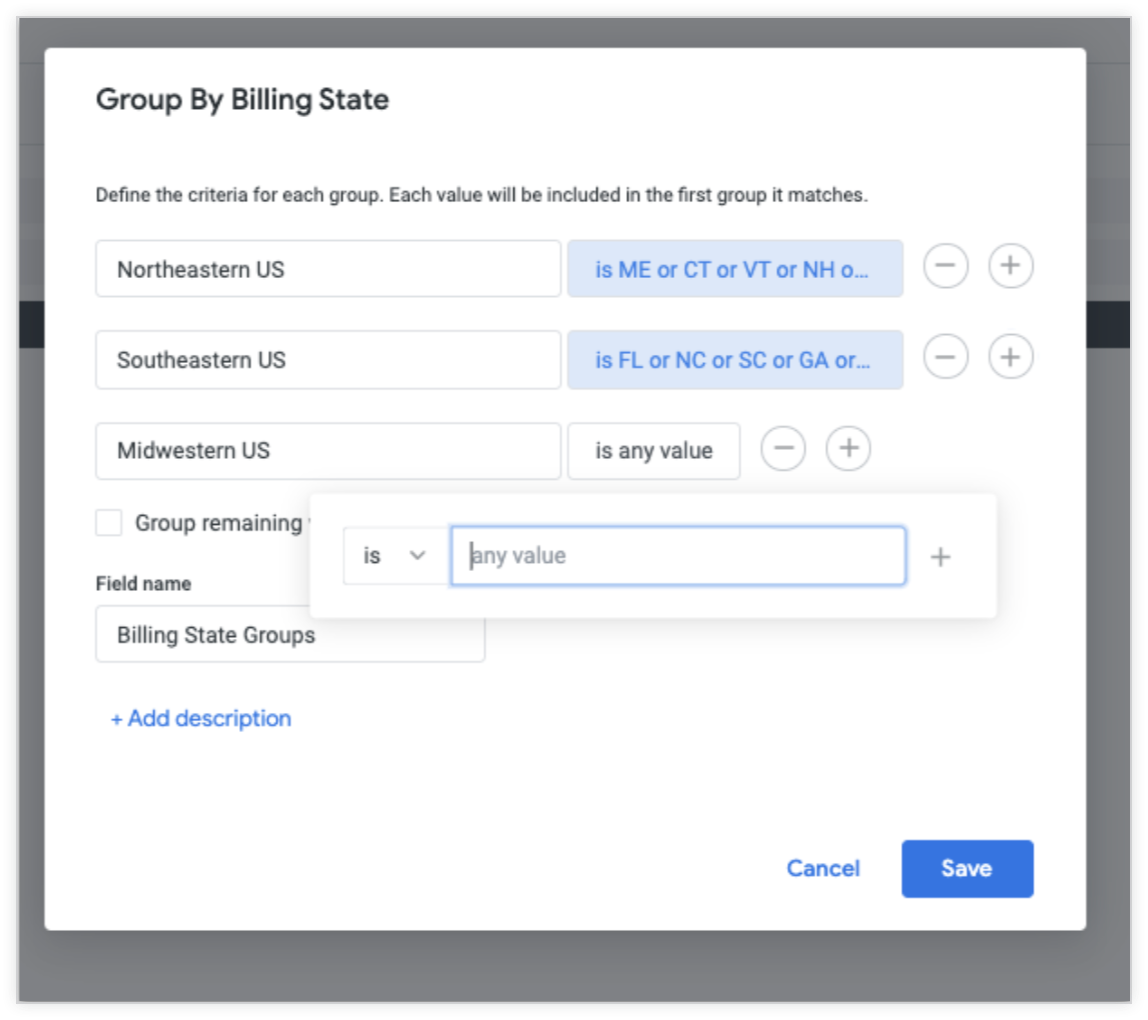Open the 'is' condition dropdown
The image size is (1148, 1020).
click(x=395, y=556)
